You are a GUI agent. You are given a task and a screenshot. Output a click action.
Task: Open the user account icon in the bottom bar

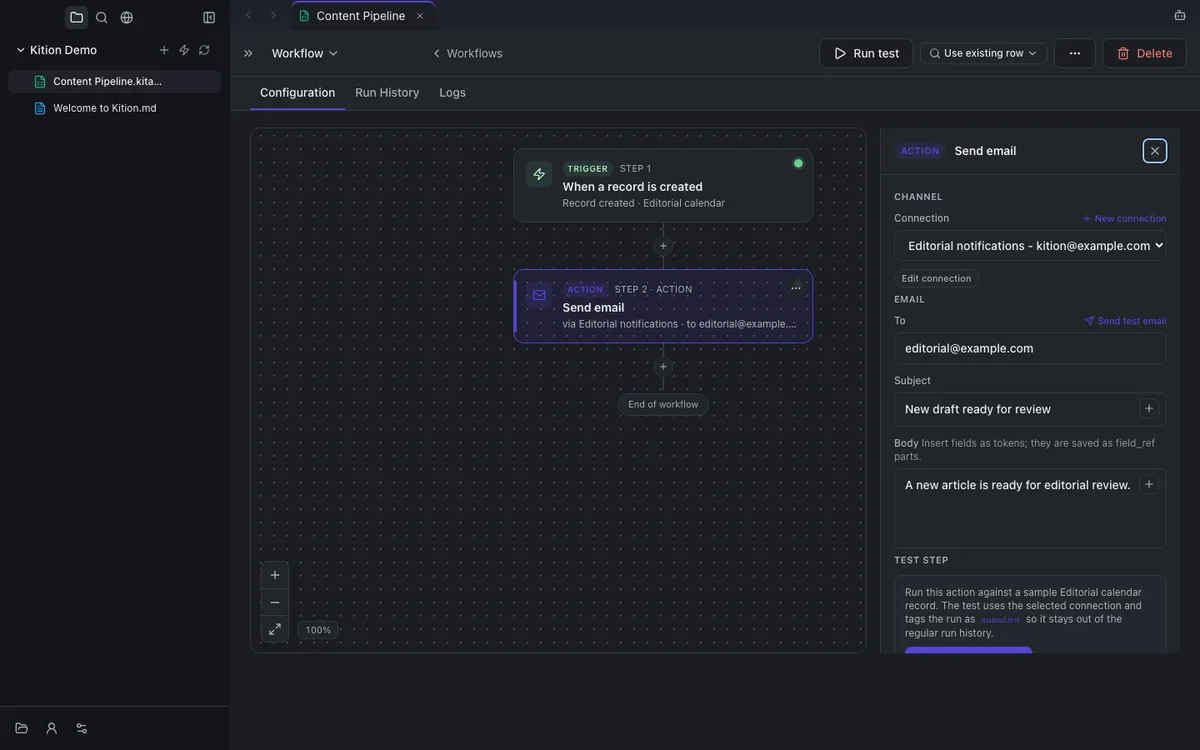click(52, 728)
